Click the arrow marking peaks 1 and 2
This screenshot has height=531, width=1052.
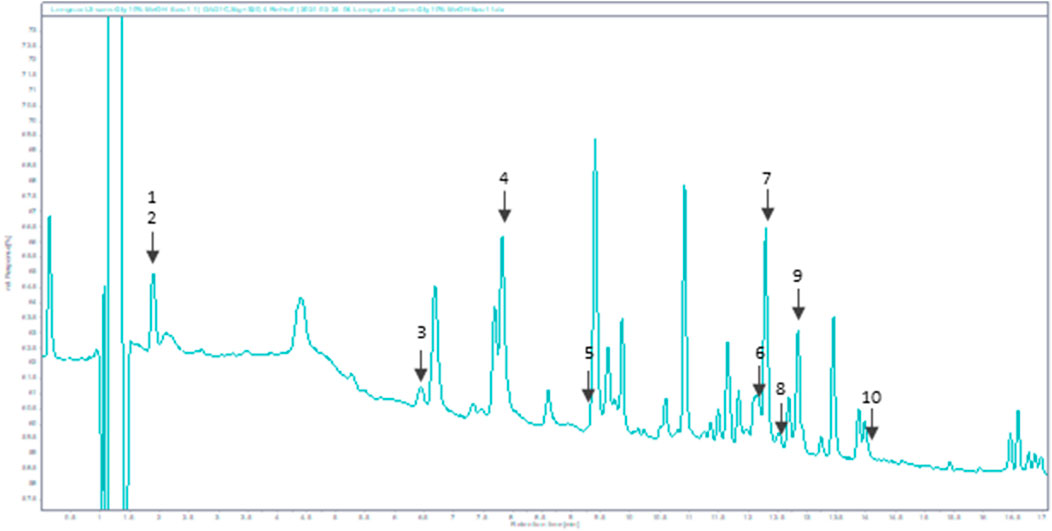click(153, 247)
